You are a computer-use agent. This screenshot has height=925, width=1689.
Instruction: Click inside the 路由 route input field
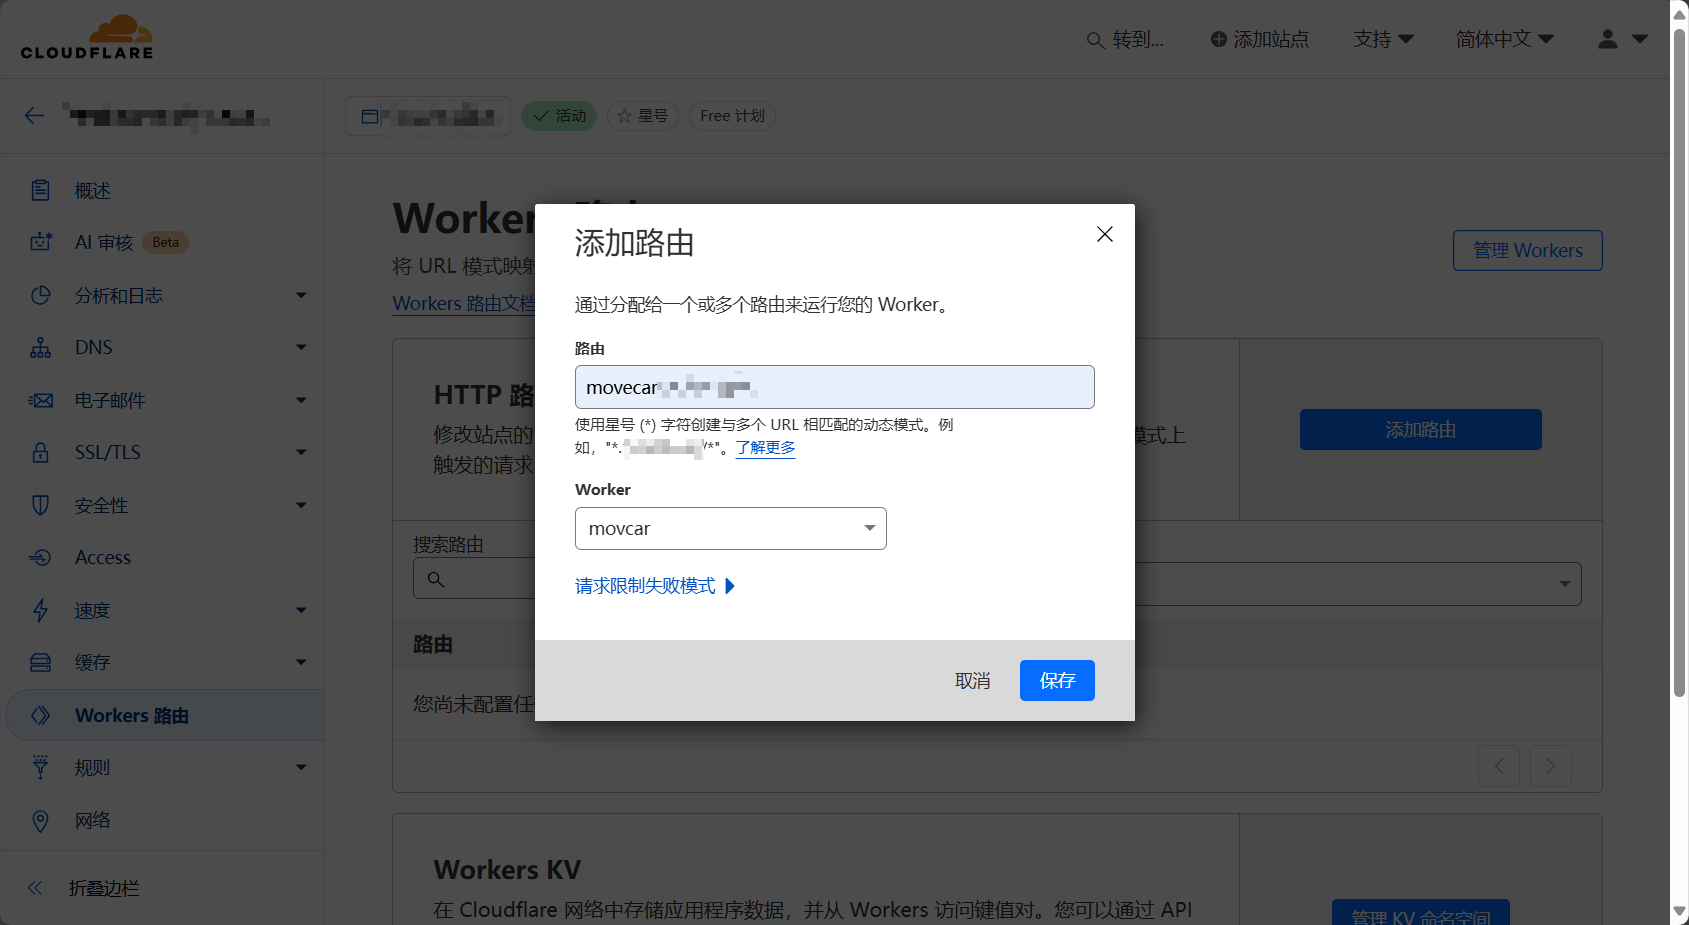pos(834,387)
